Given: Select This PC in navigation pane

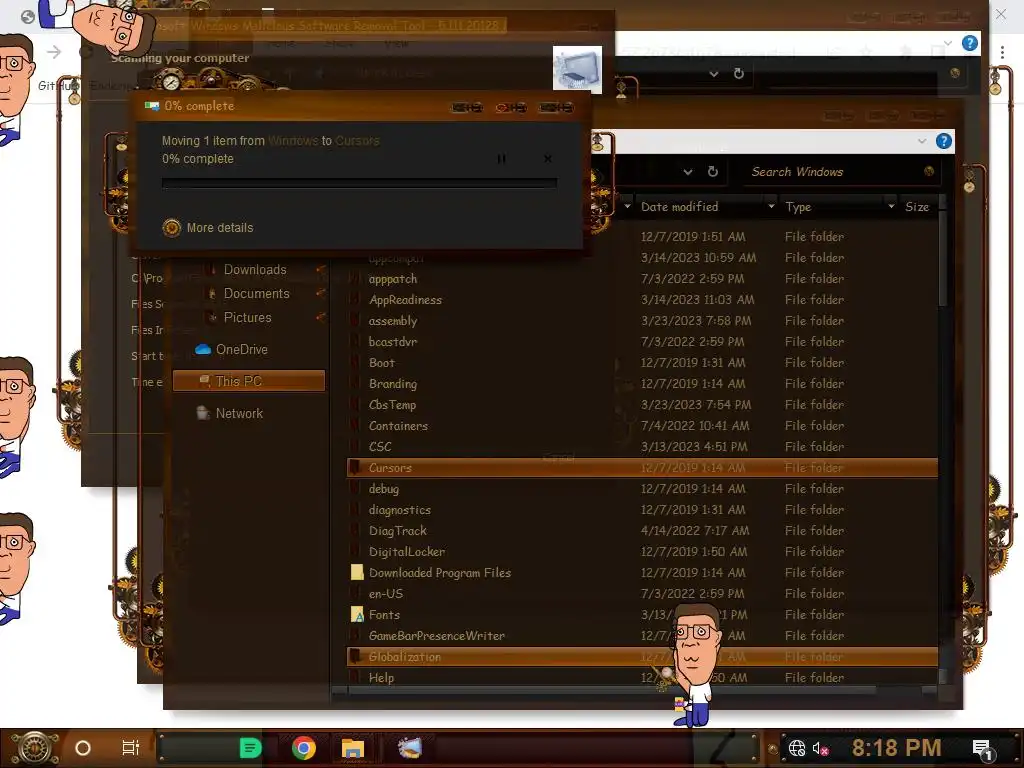Looking at the screenshot, I should 249,381.
